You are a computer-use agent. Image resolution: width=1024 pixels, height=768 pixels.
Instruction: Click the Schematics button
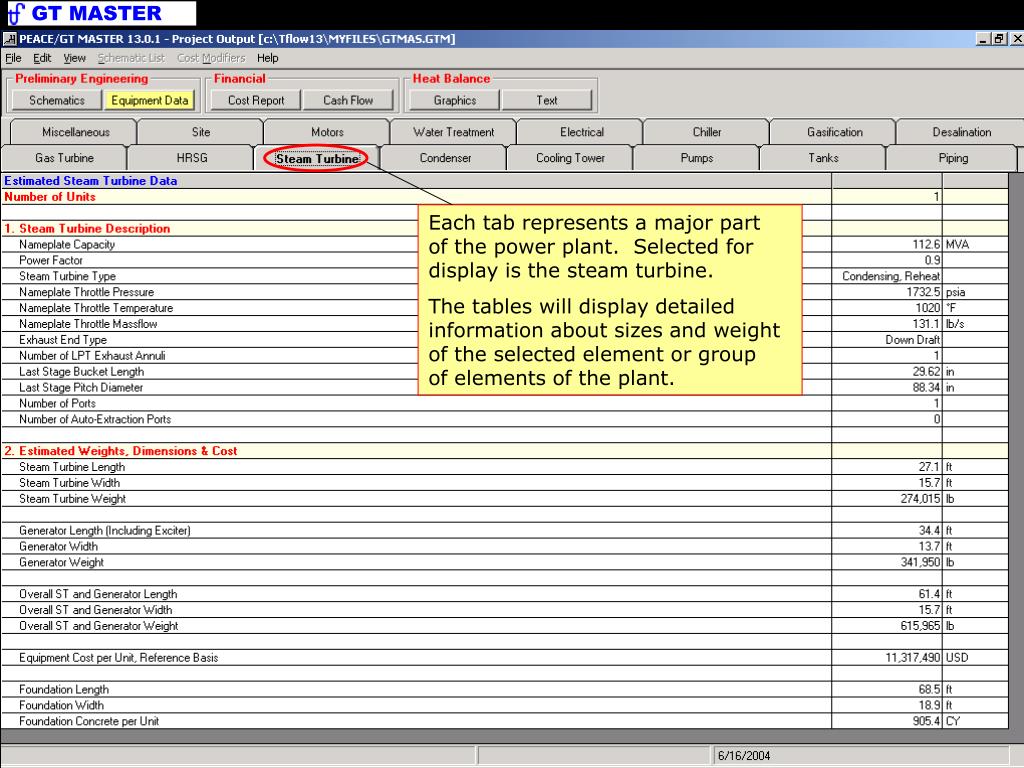[57, 100]
